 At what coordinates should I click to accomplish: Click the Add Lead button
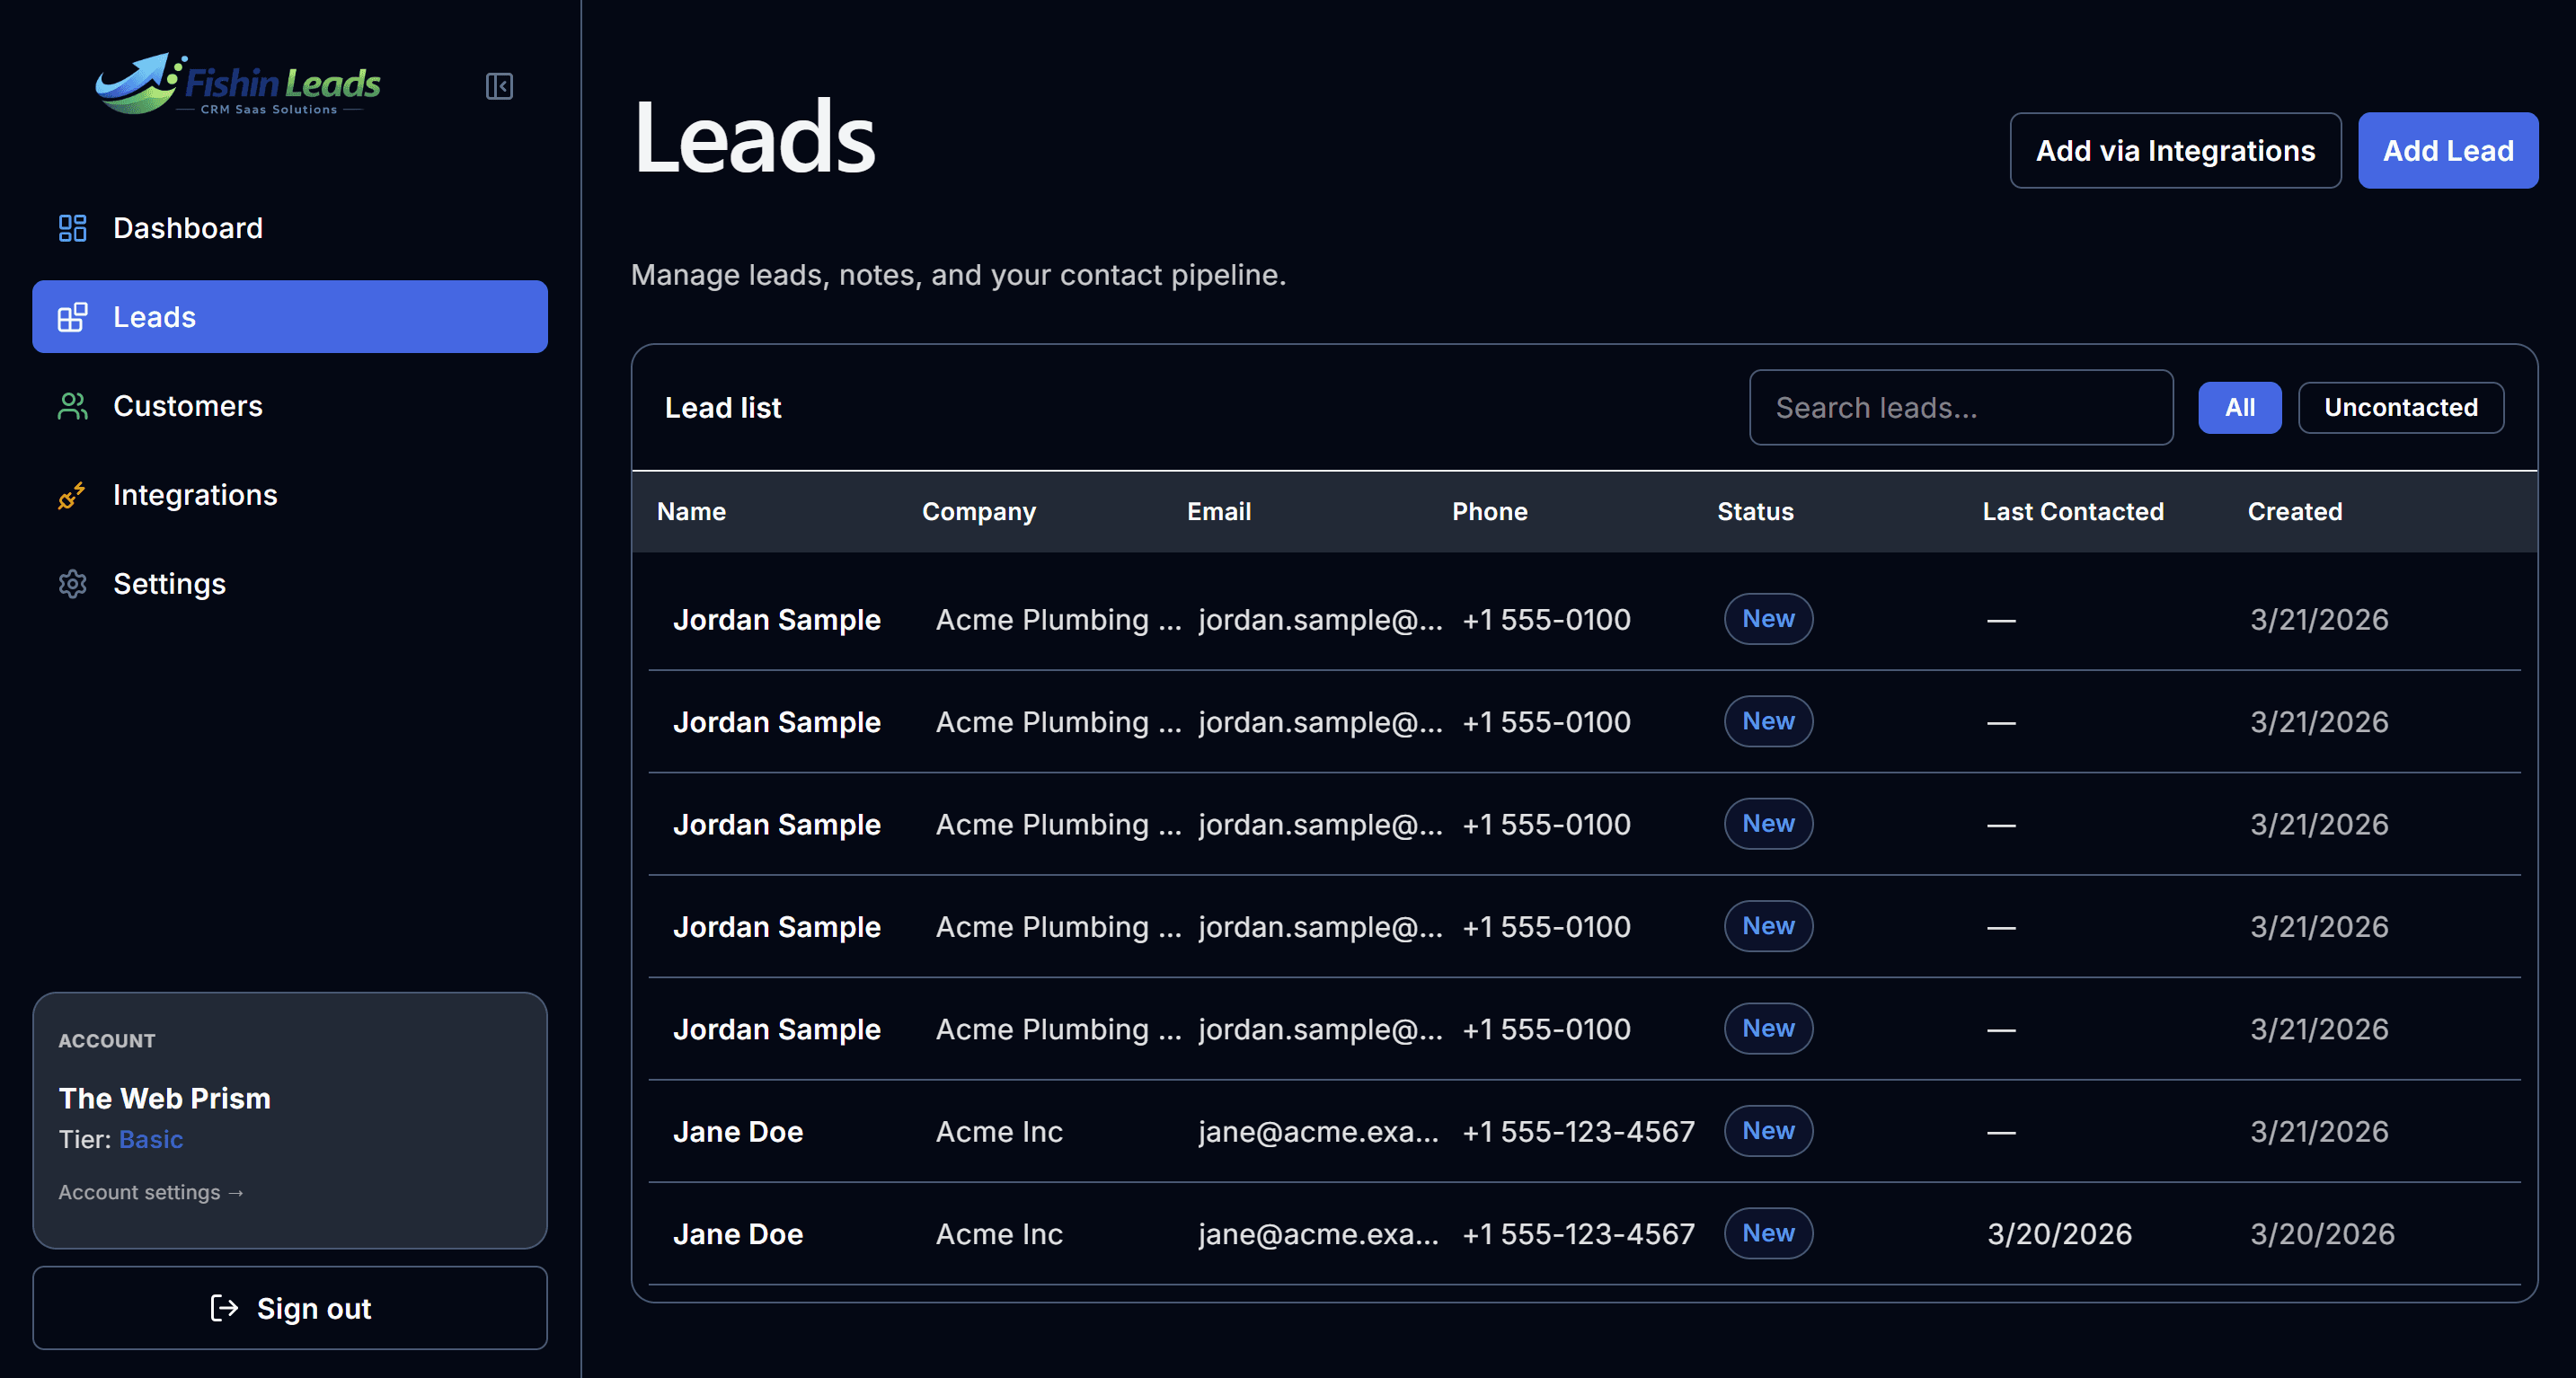[x=2448, y=150]
